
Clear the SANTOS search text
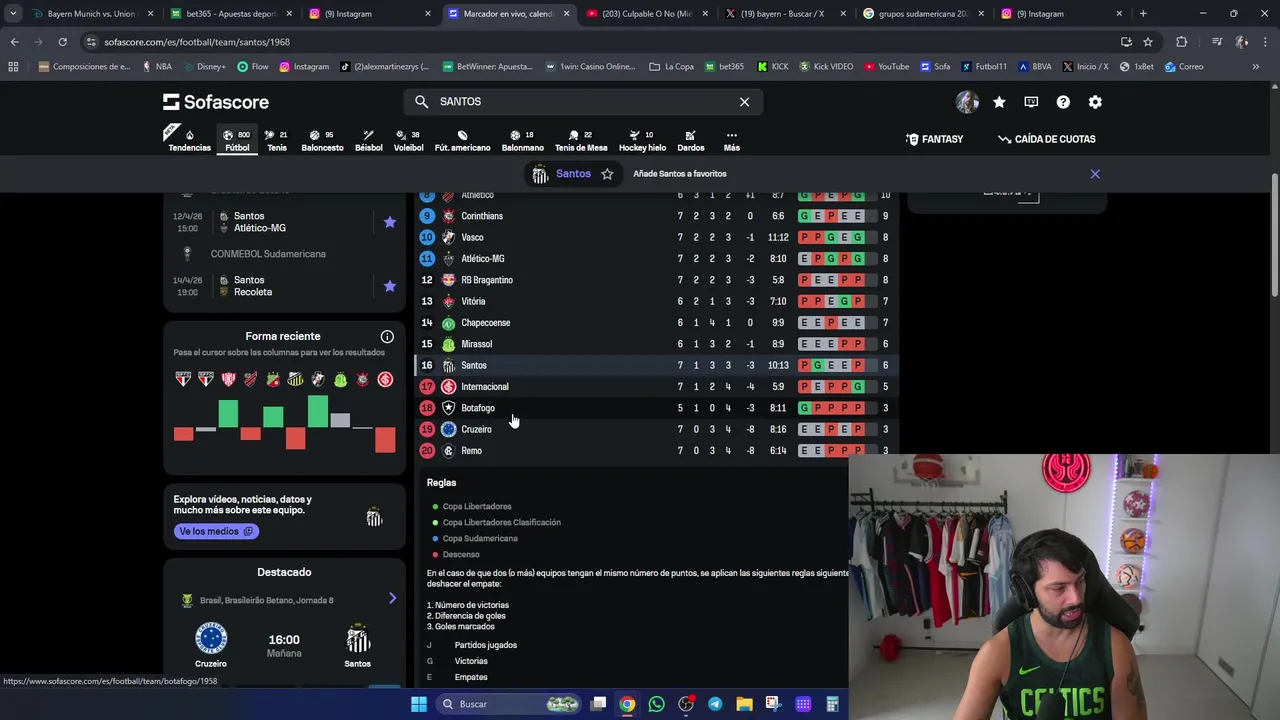tap(744, 102)
